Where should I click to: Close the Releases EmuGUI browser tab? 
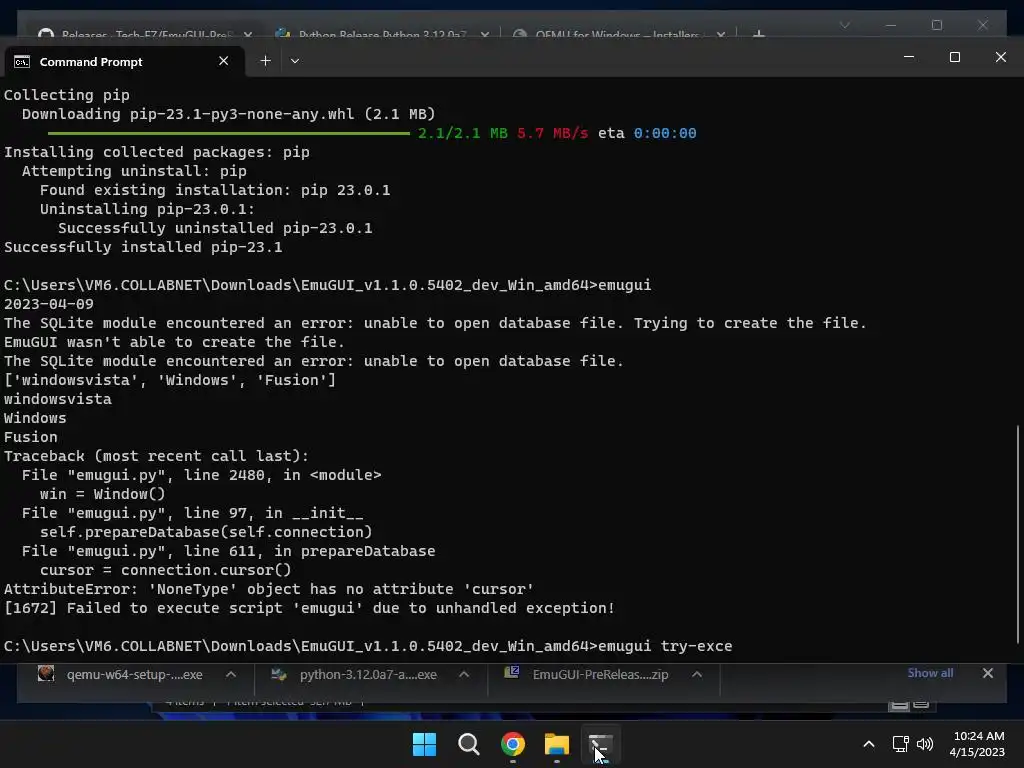[248, 35]
